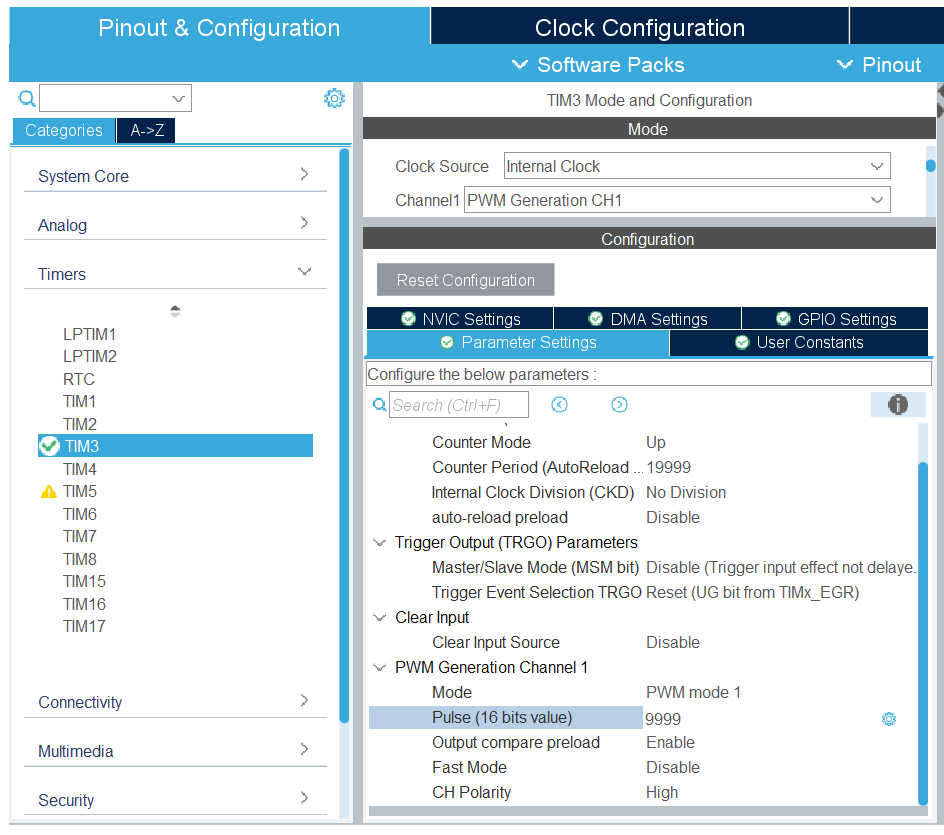Click the green check icon beside TIM3

click(48, 446)
